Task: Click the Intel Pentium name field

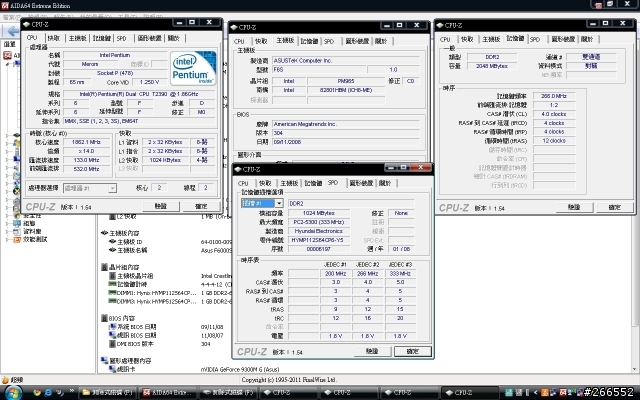Action: click(x=115, y=55)
